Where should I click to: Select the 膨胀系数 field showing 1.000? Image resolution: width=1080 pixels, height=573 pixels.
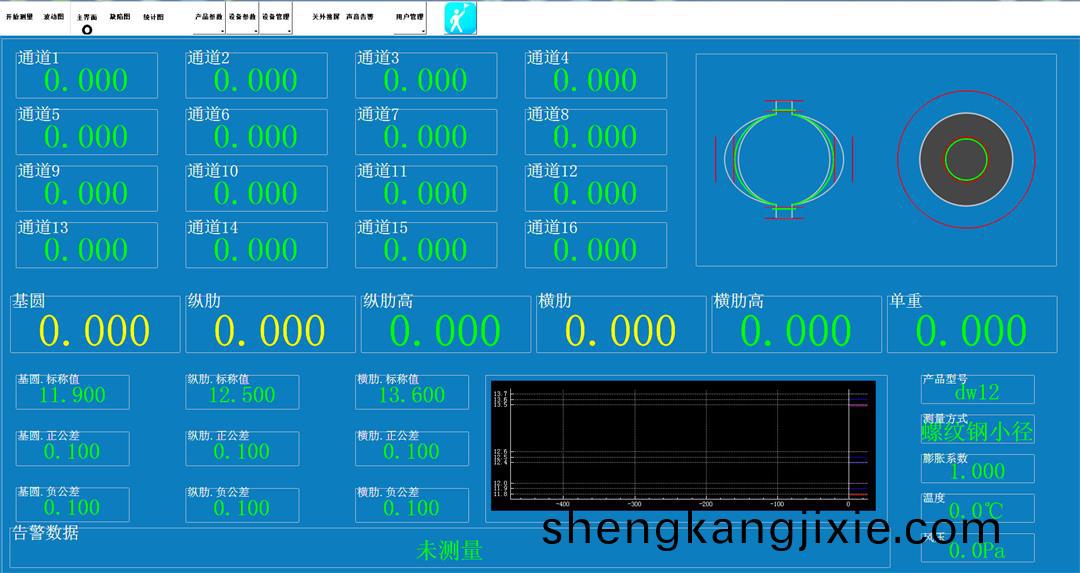[x=977, y=471]
